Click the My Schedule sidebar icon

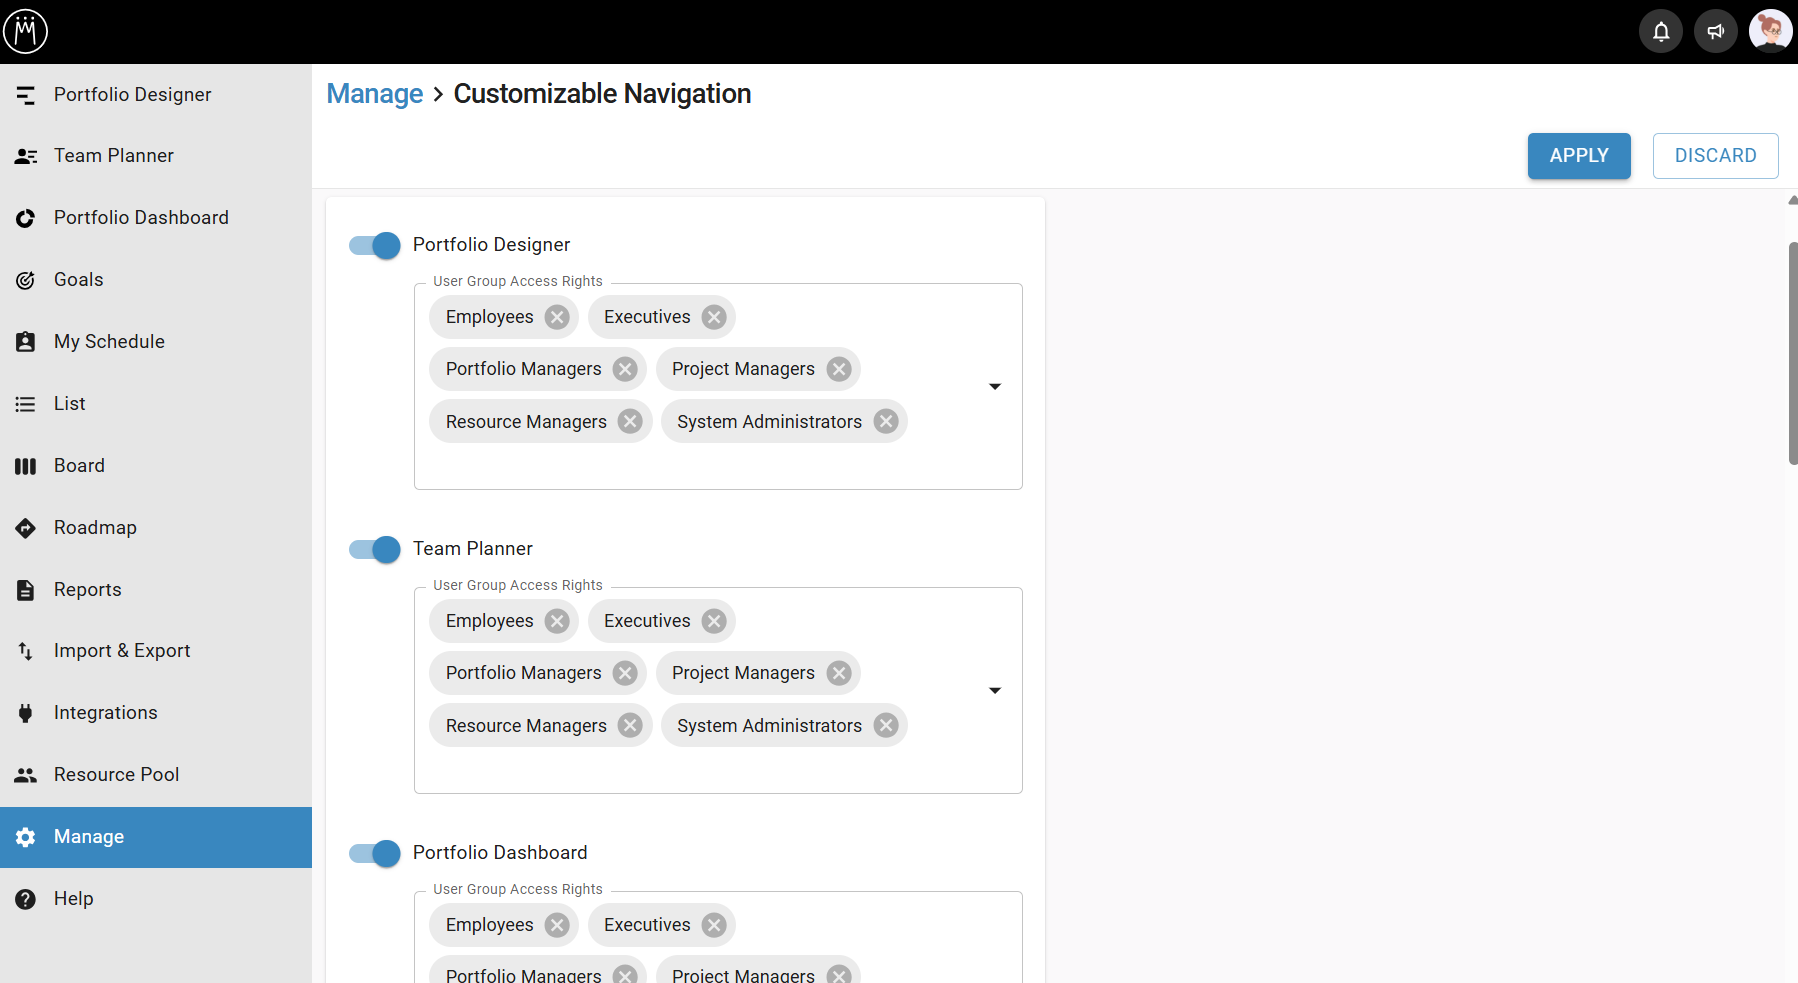pos(26,342)
